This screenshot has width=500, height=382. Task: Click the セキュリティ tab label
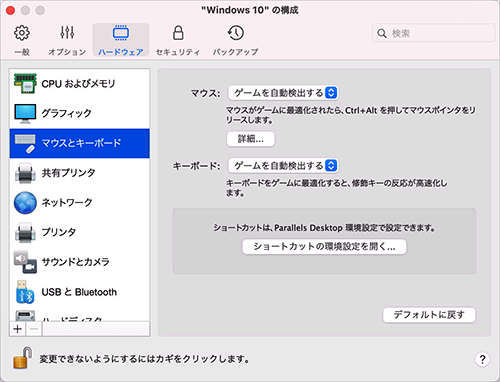(x=178, y=52)
